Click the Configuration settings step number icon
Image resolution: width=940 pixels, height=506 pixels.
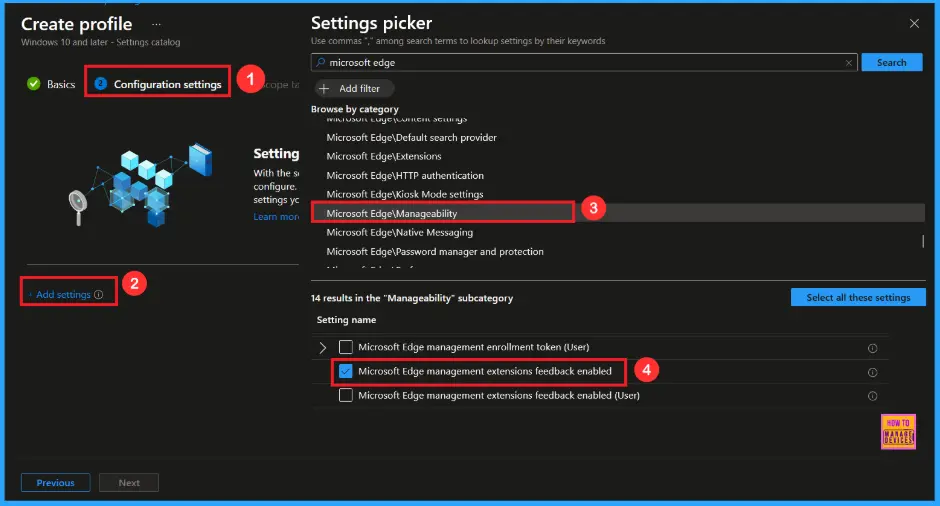coord(101,84)
